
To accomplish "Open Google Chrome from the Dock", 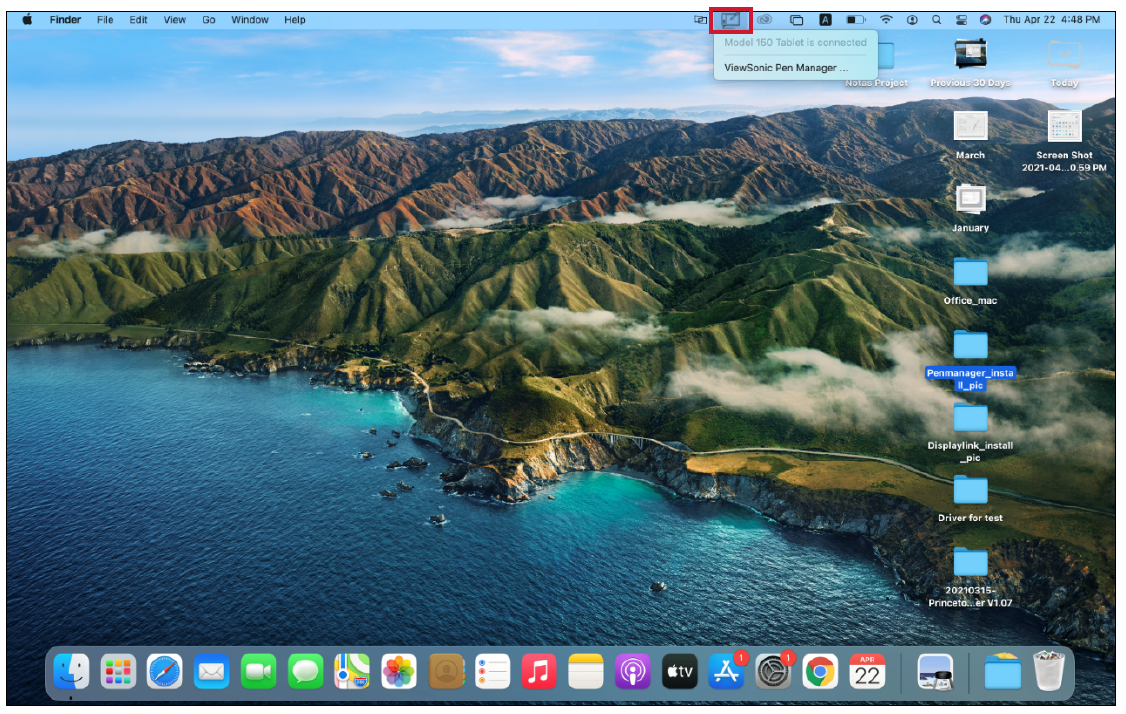I will 820,672.
